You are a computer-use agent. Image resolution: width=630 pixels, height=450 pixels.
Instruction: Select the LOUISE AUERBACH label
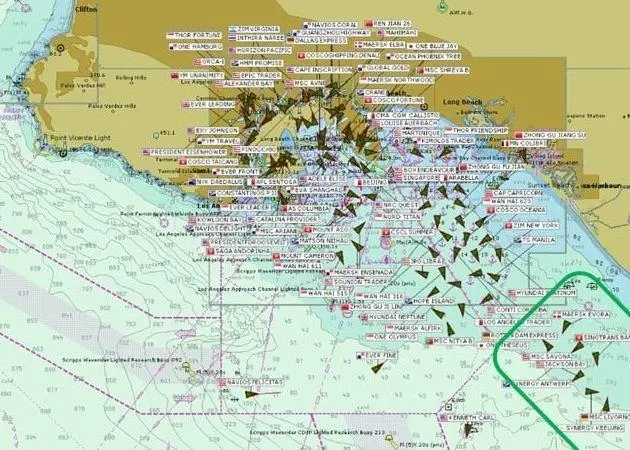pos(406,123)
